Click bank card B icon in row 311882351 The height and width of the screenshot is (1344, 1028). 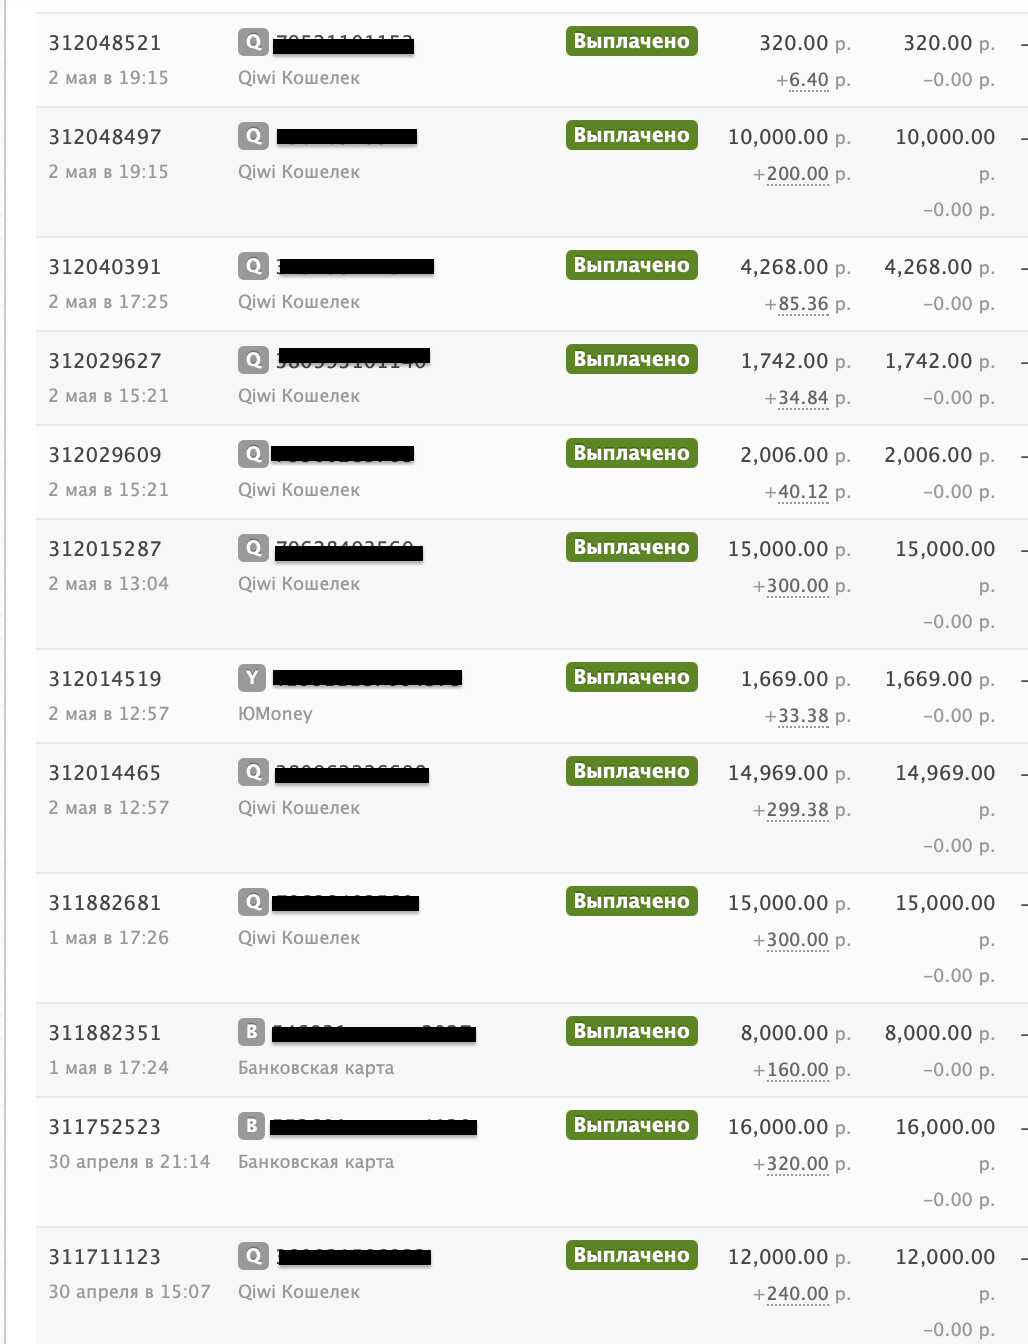click(x=251, y=1032)
